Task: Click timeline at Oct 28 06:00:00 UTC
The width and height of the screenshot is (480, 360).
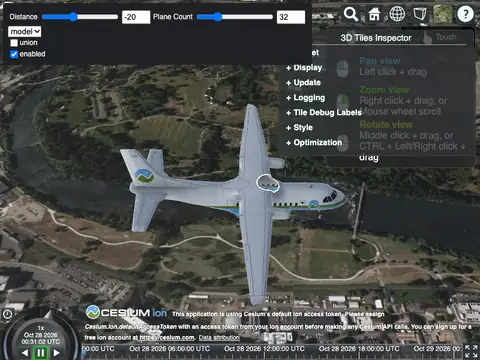Action: click(170, 349)
